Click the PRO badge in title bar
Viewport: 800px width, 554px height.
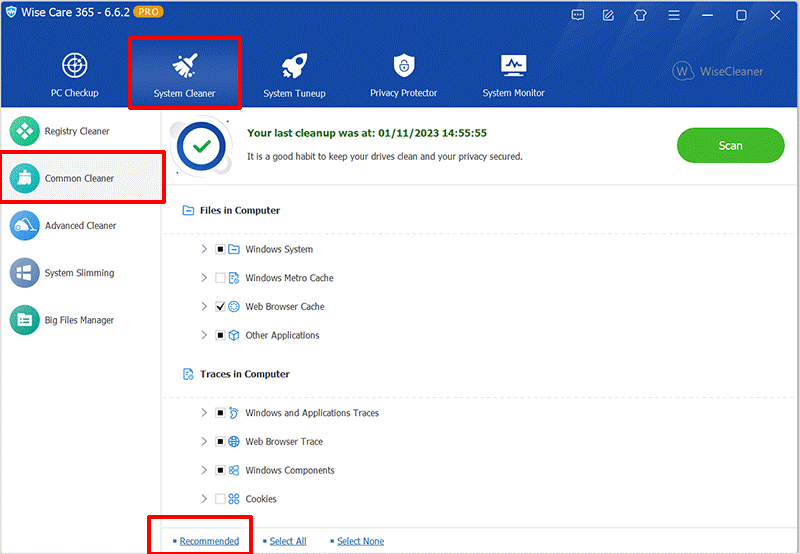tap(148, 12)
